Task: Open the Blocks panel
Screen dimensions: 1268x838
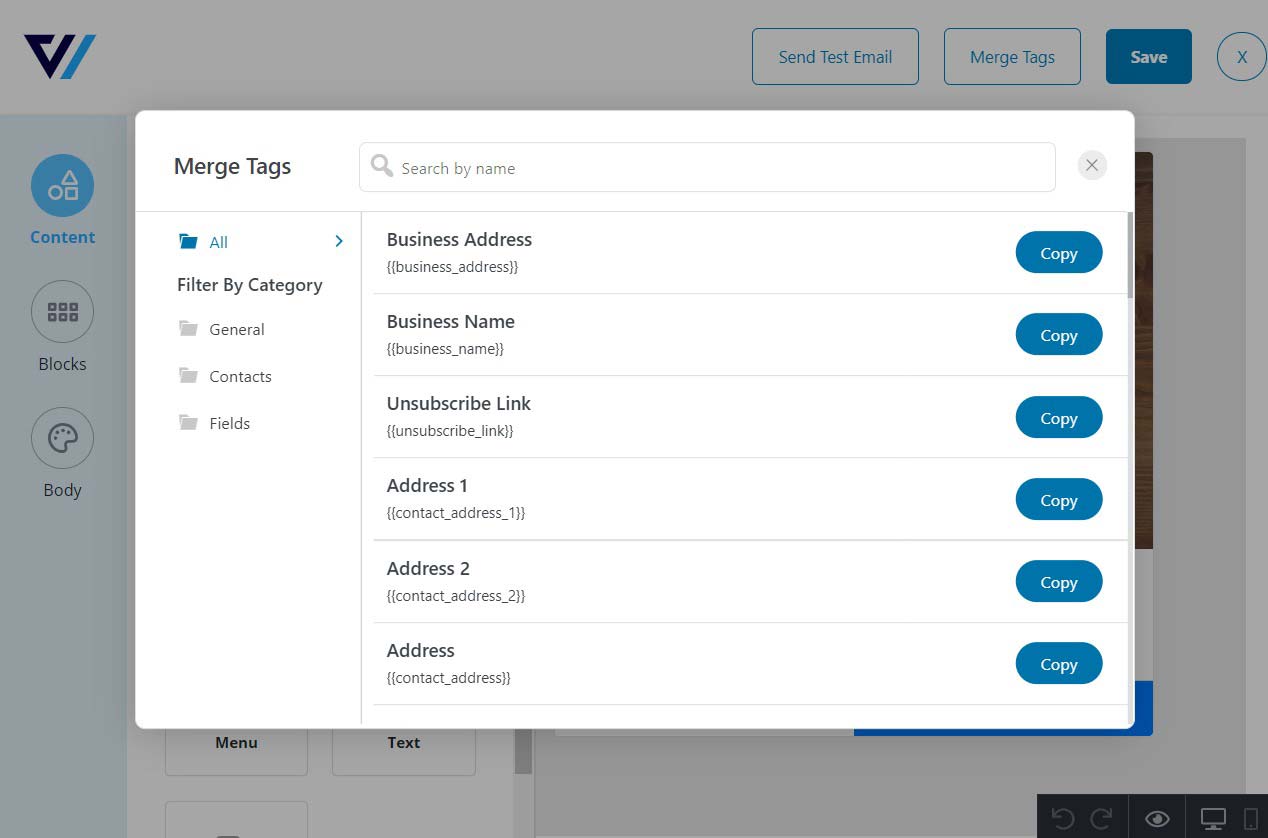Action: (62, 311)
